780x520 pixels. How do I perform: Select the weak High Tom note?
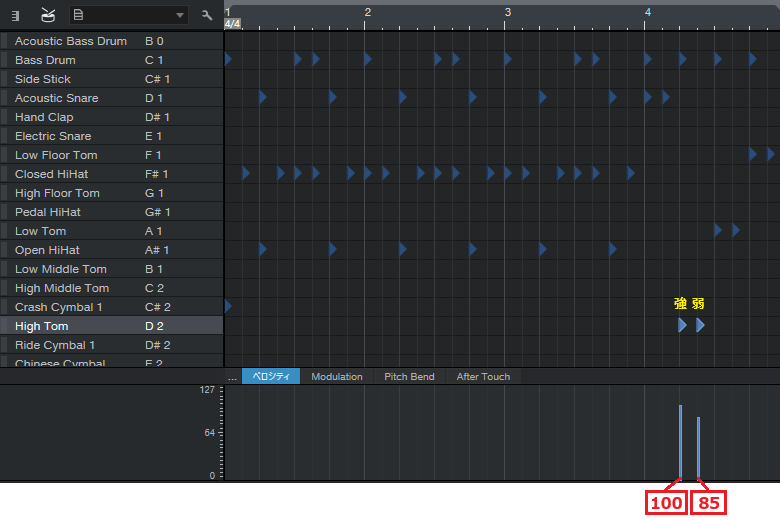(x=700, y=325)
